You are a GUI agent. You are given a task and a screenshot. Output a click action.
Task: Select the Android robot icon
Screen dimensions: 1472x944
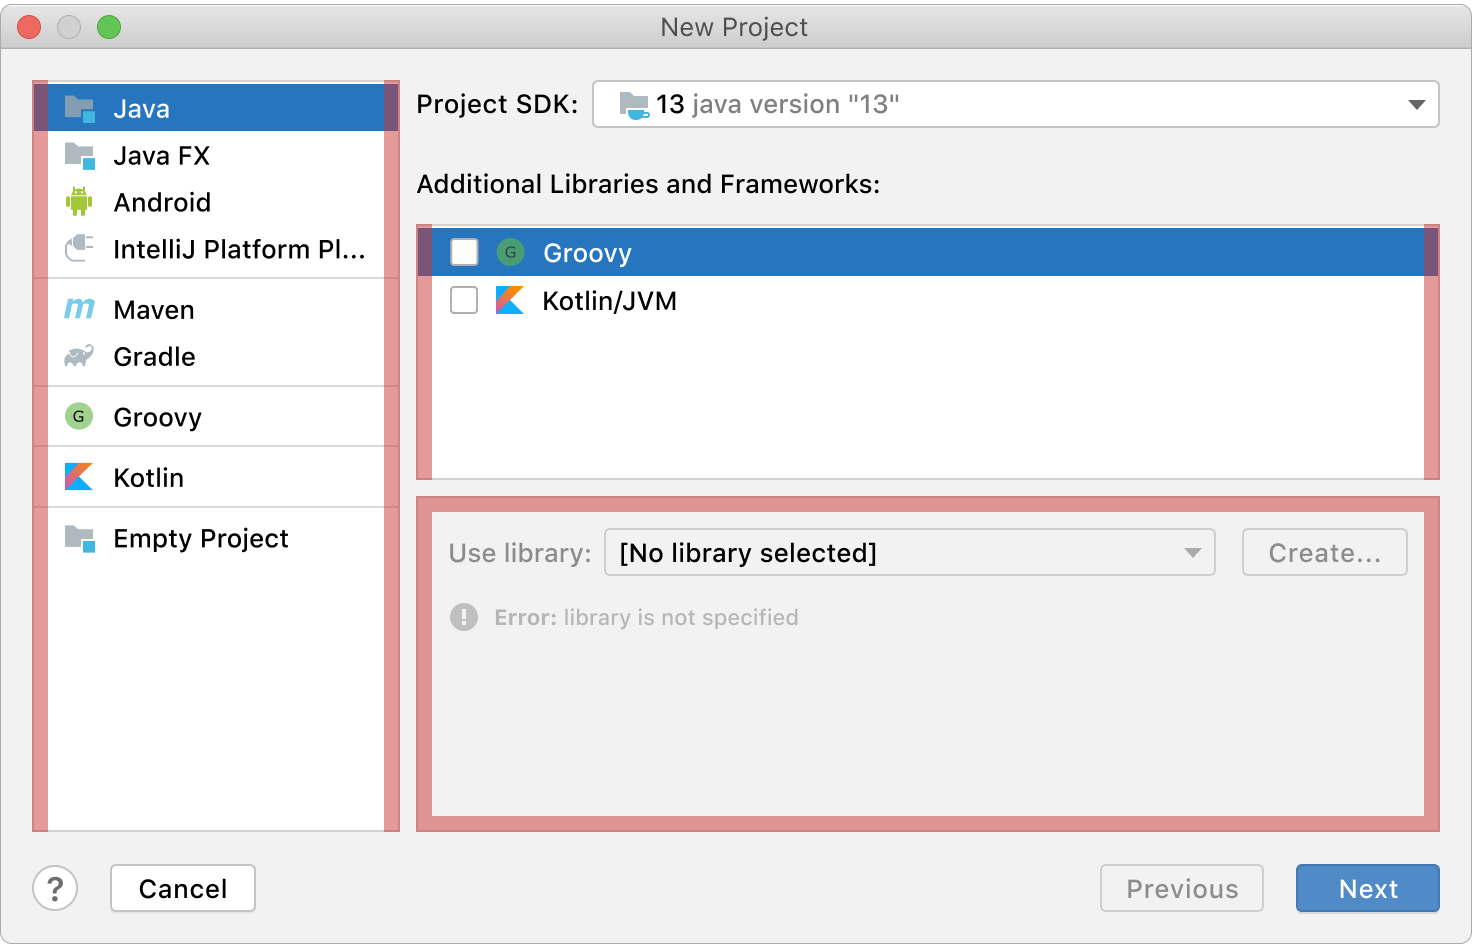tap(79, 202)
